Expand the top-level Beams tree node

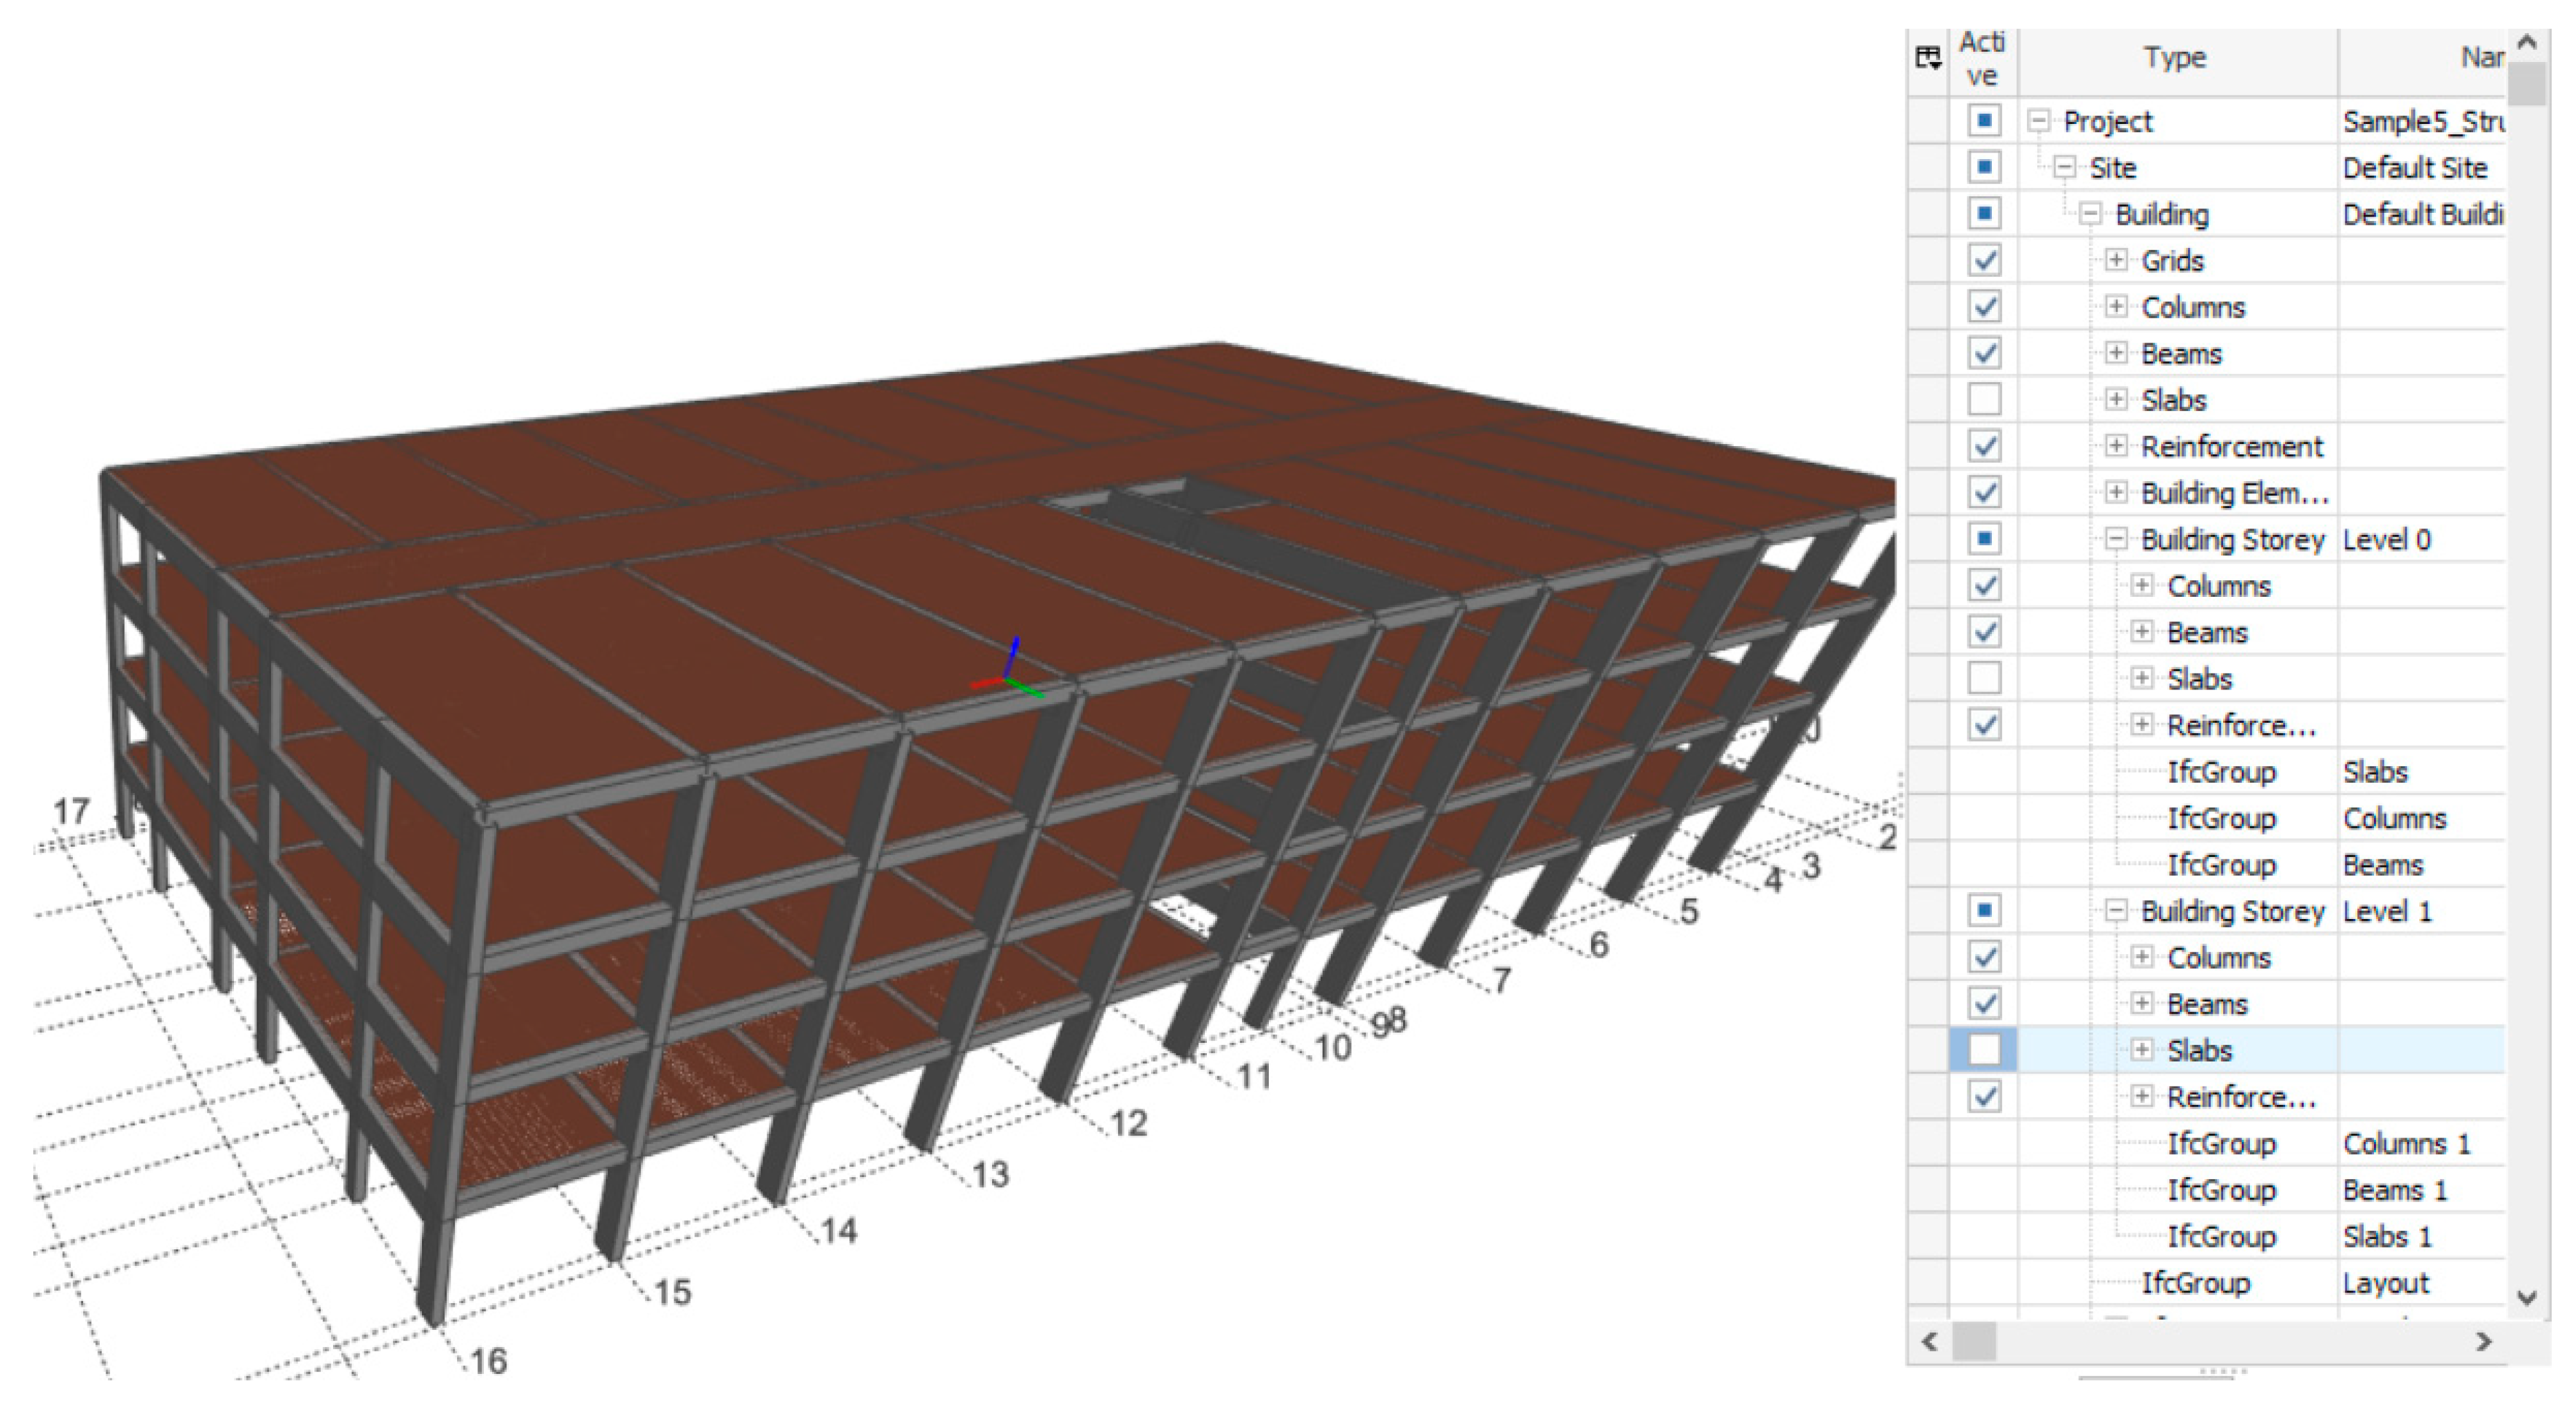click(2116, 353)
